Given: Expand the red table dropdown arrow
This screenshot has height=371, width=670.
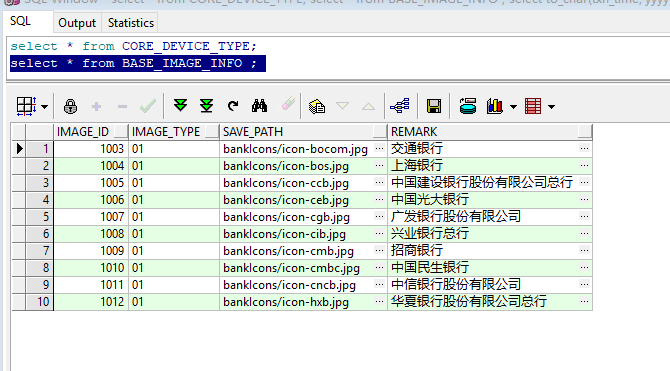Looking at the screenshot, I should (552, 107).
